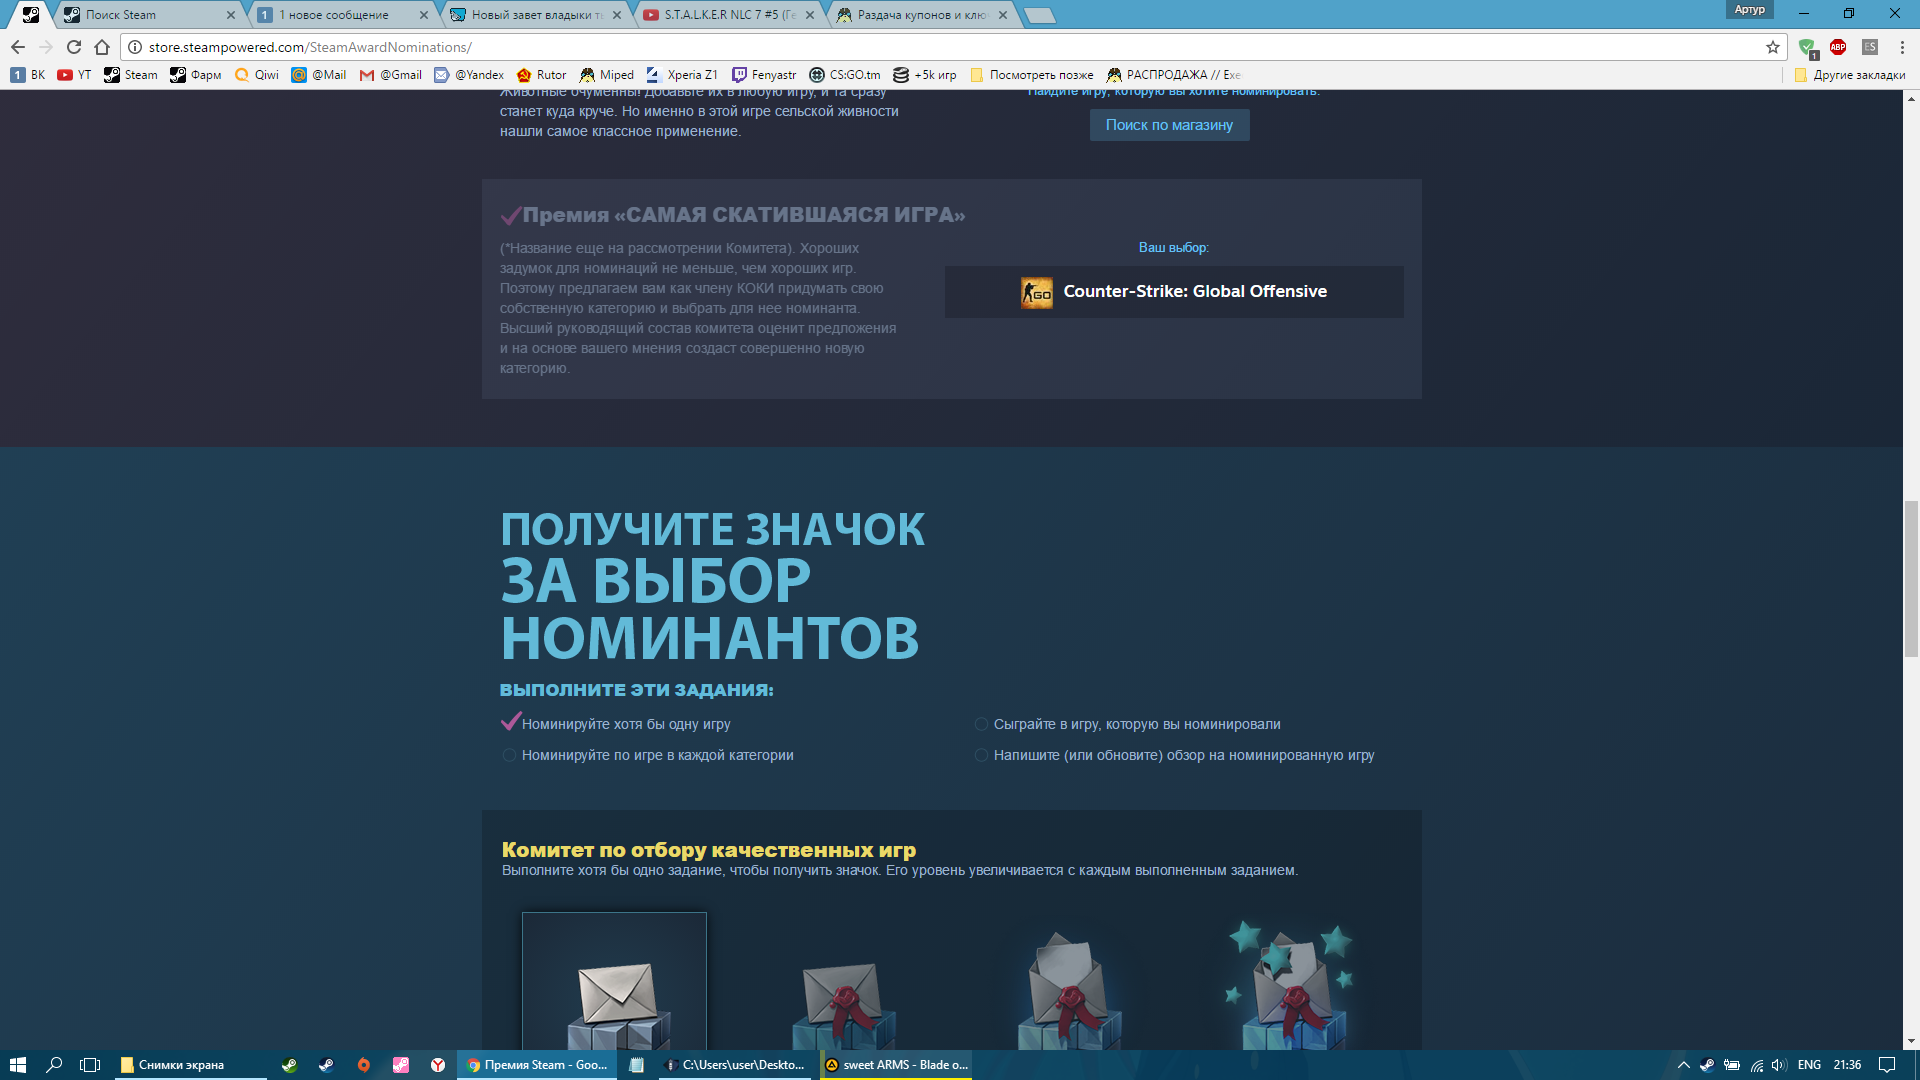
Task: Click the Counter-Strike: Global Offensive game icon
Action: click(x=1037, y=292)
